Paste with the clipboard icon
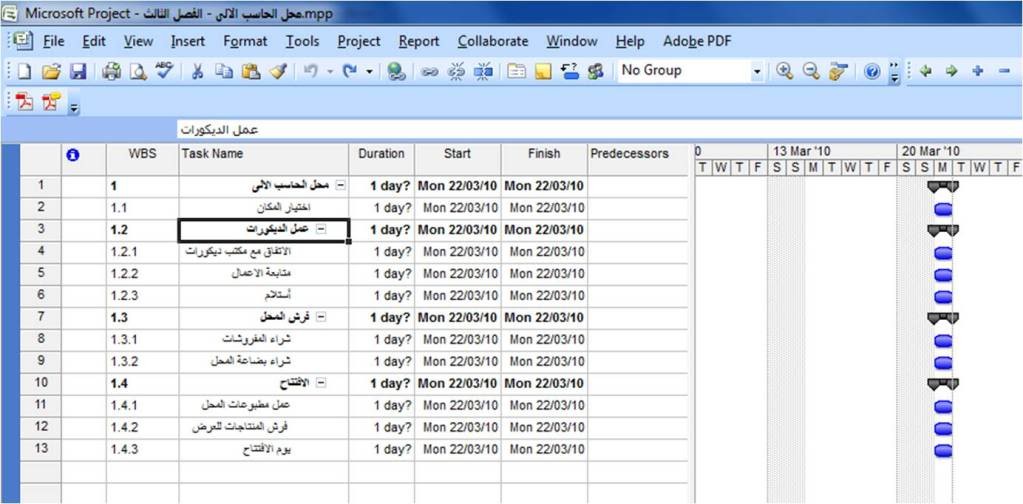This screenshot has height=504, width=1023. (x=251, y=71)
